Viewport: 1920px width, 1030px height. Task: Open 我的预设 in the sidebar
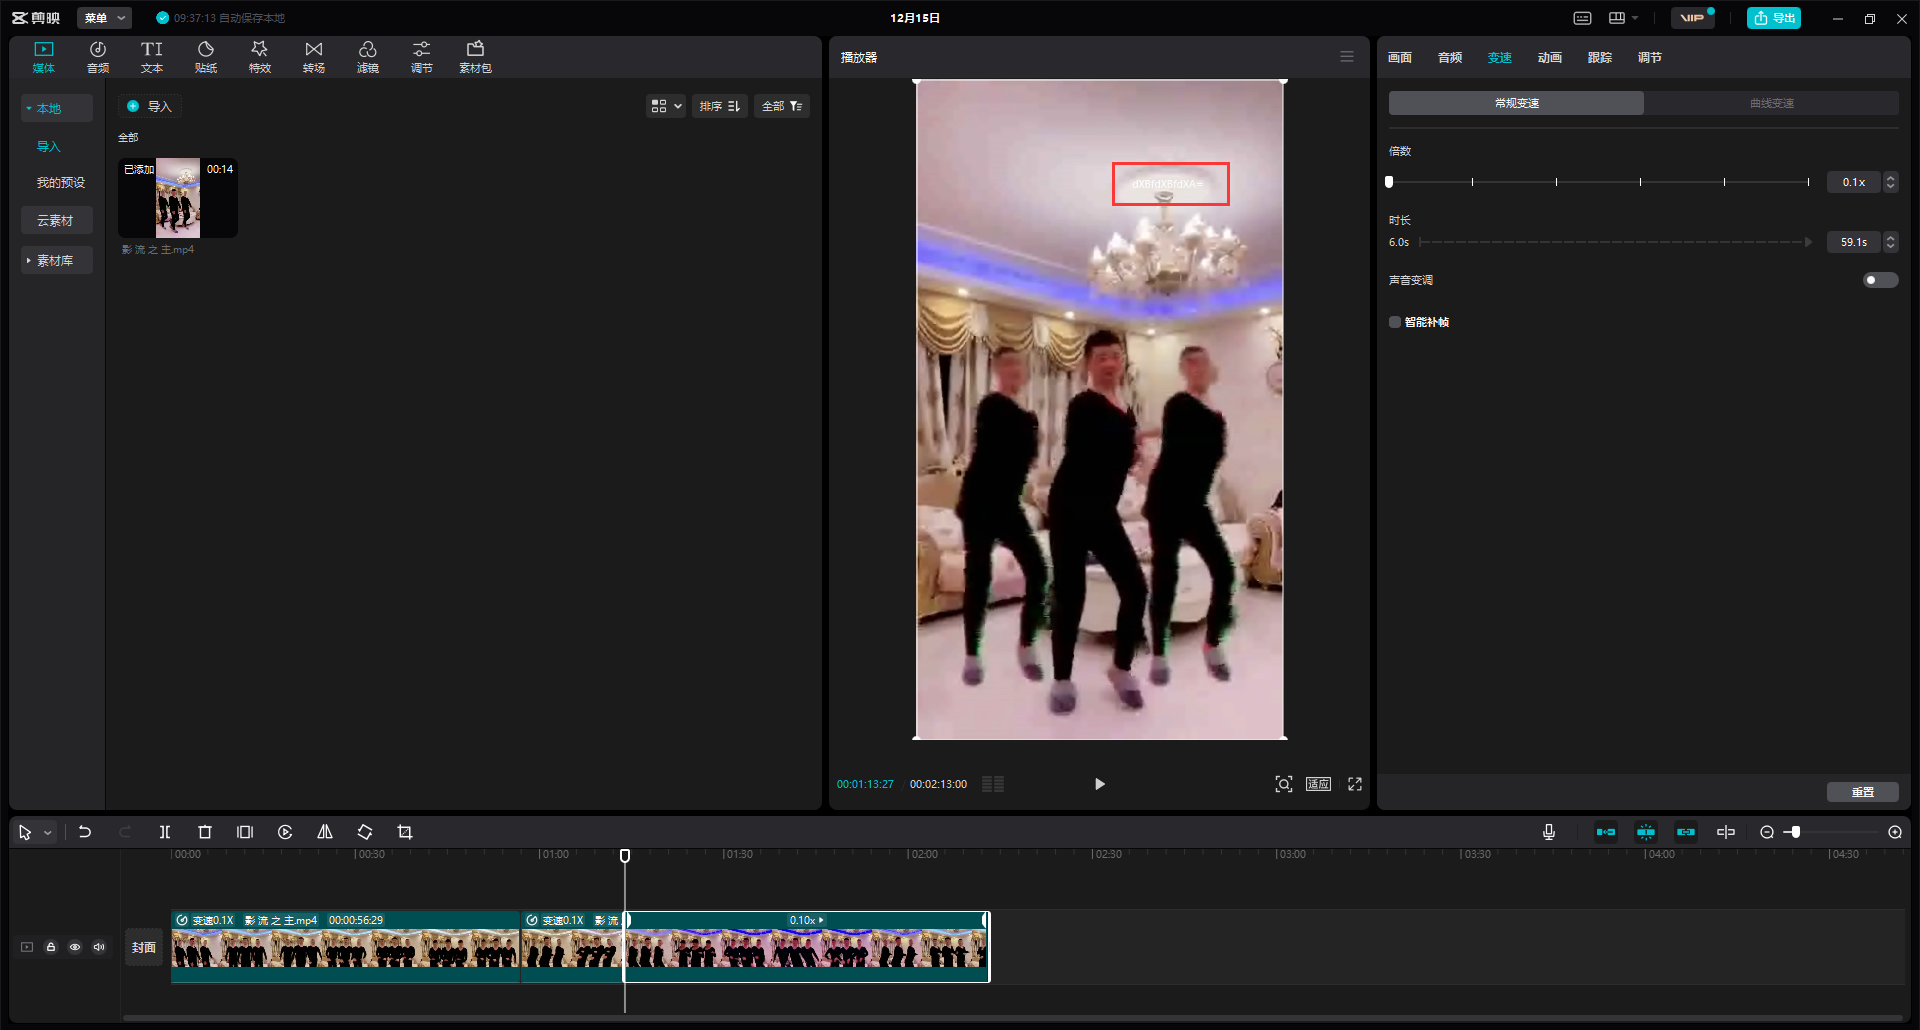[x=61, y=182]
